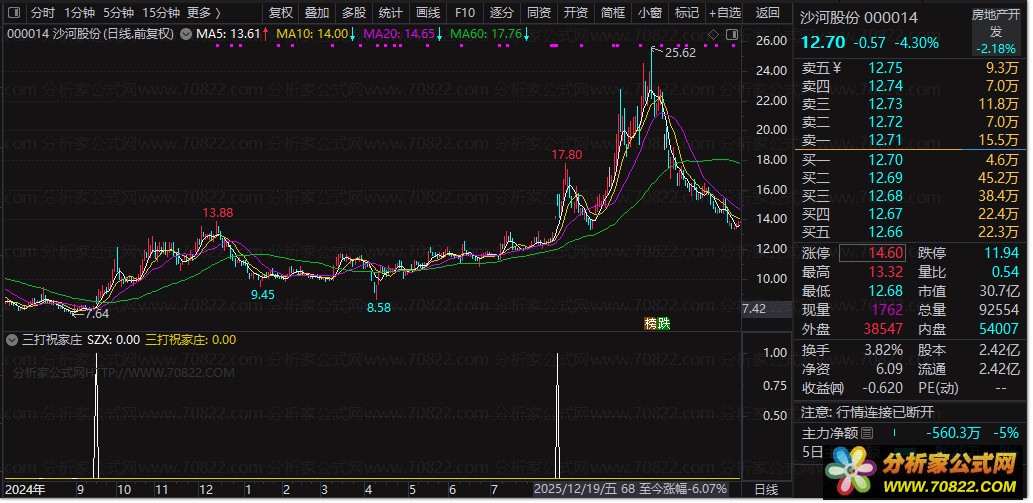Toggle the 叠加 overlay option
Image resolution: width=1033 pixels, height=503 pixels.
coord(317,13)
